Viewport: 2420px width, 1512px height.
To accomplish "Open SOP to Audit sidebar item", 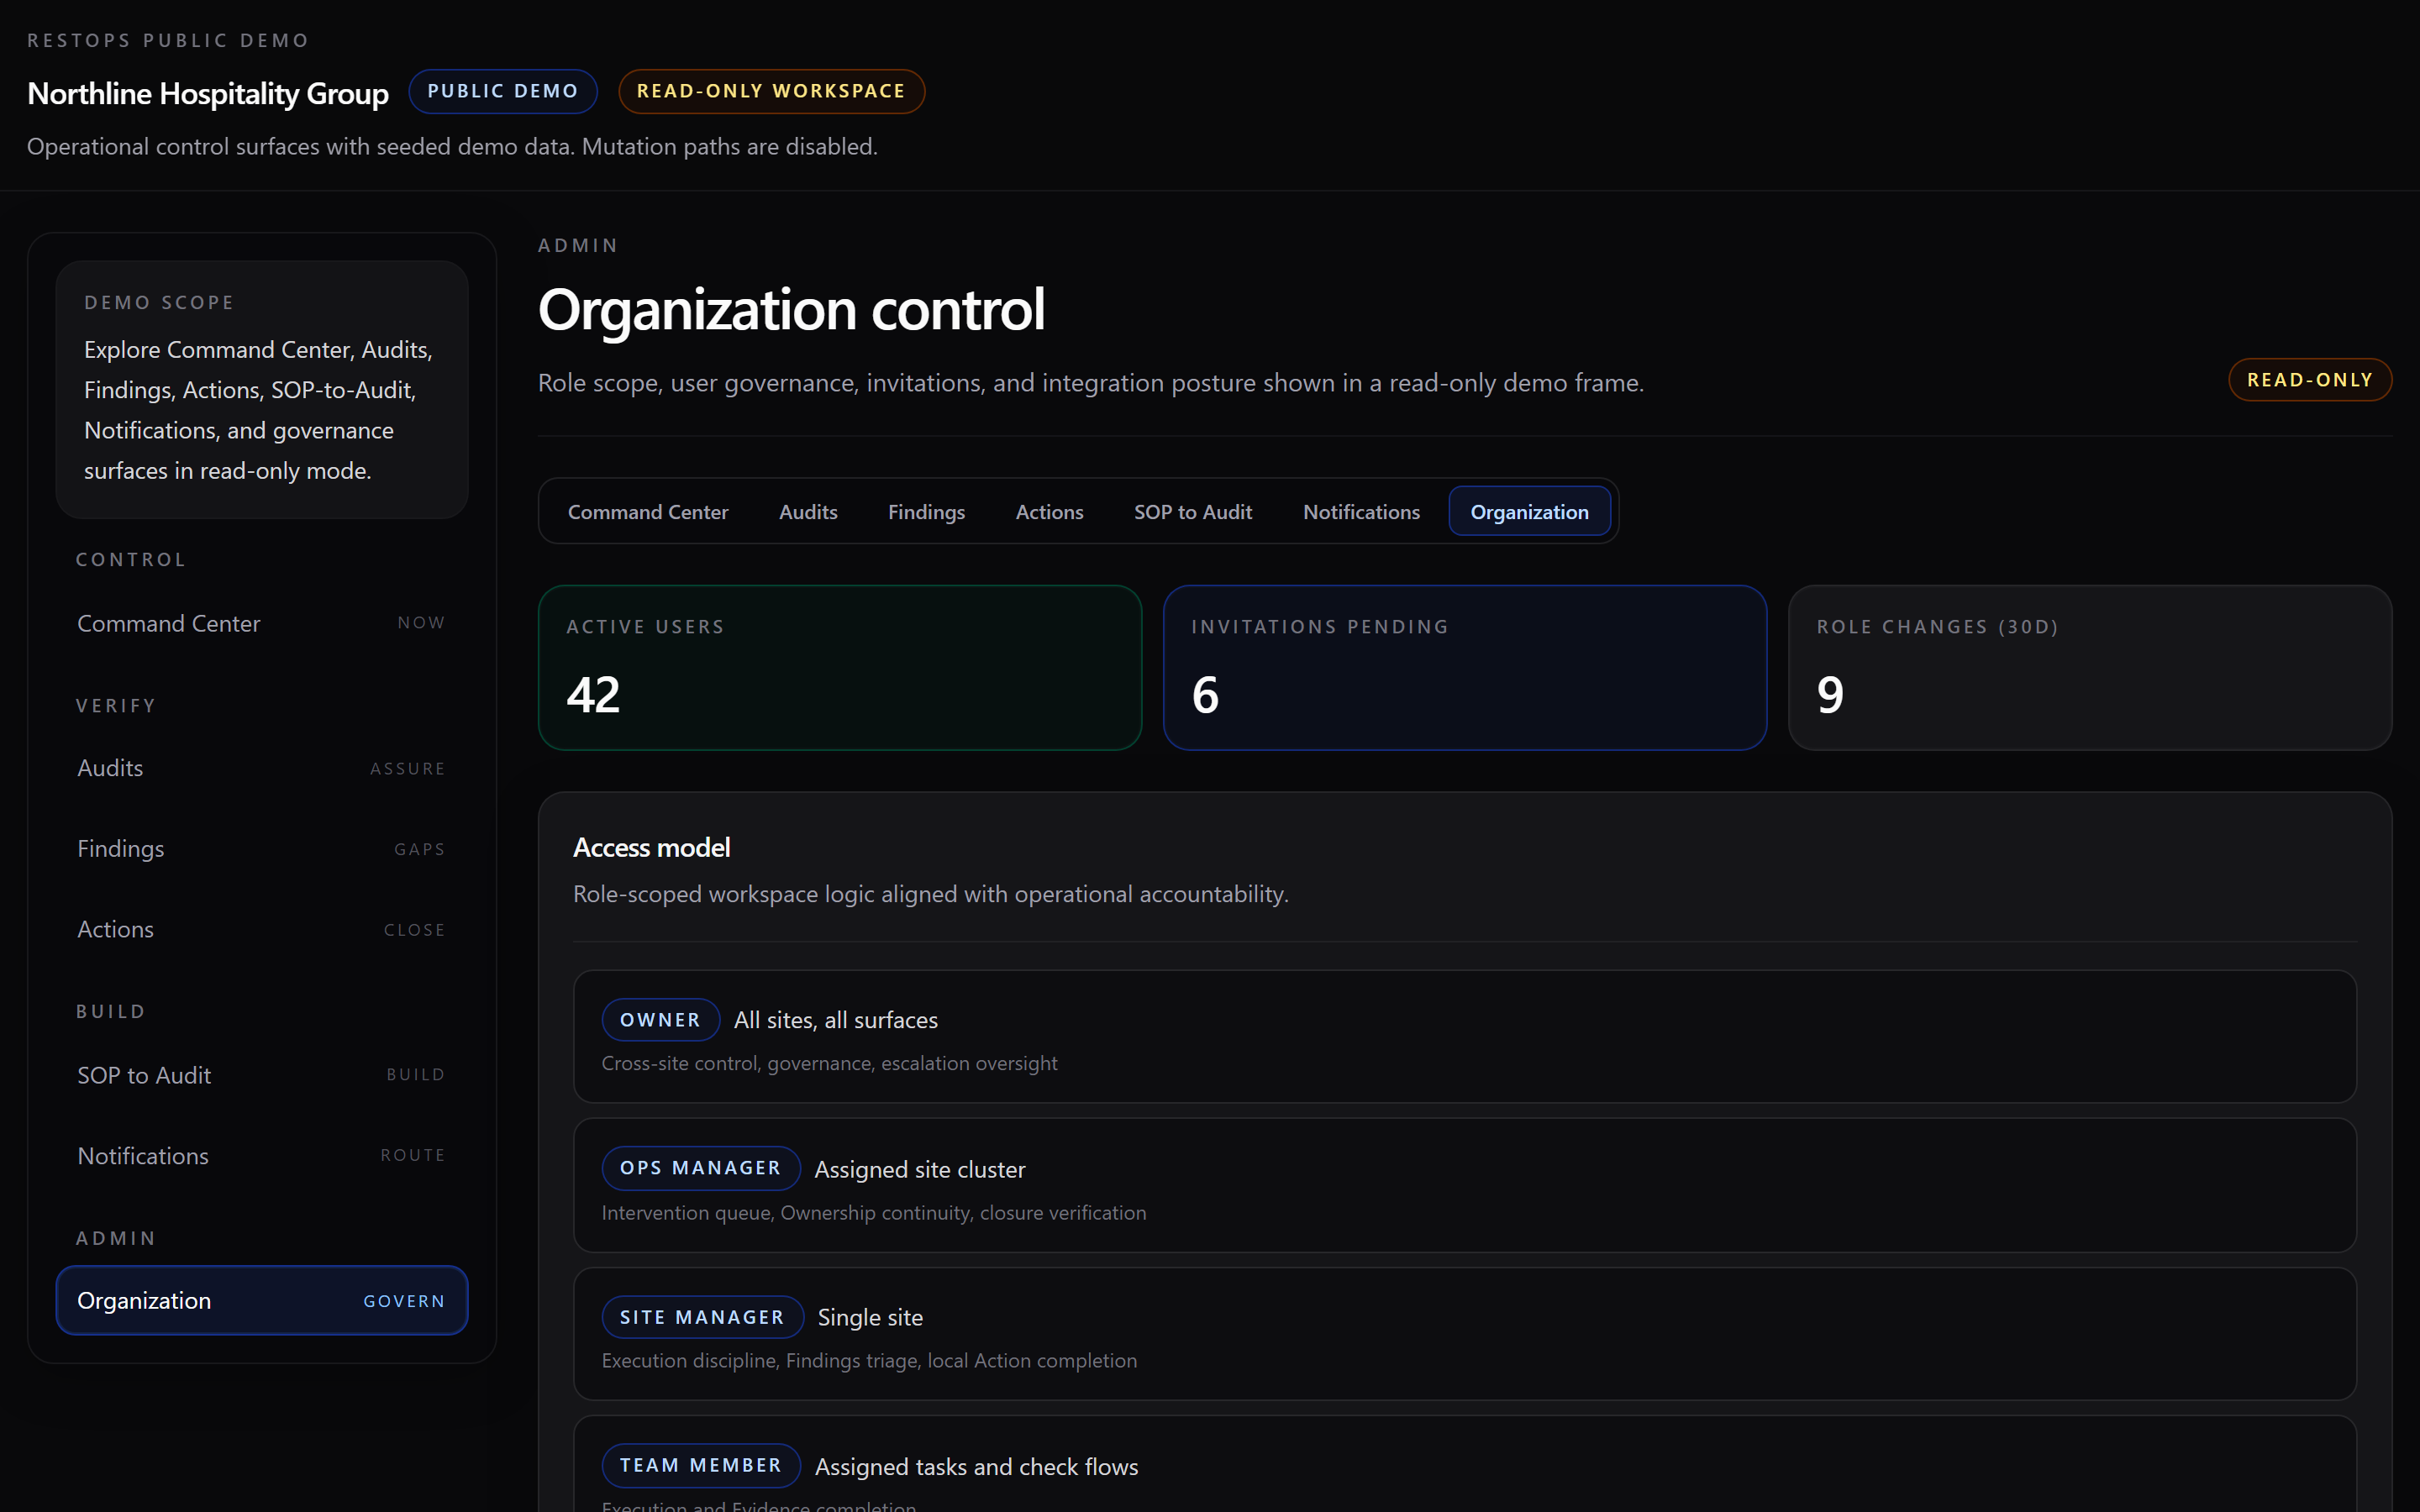I will click(262, 1075).
